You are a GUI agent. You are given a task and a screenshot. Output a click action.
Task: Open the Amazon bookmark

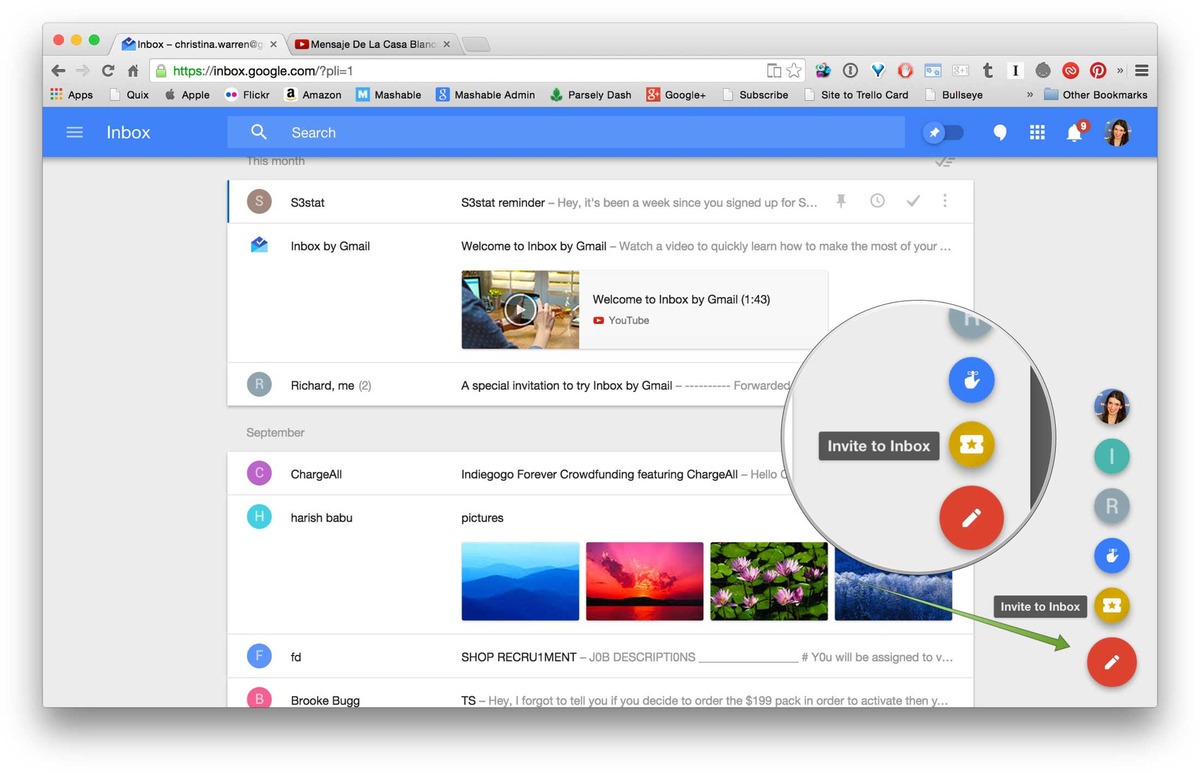point(313,95)
